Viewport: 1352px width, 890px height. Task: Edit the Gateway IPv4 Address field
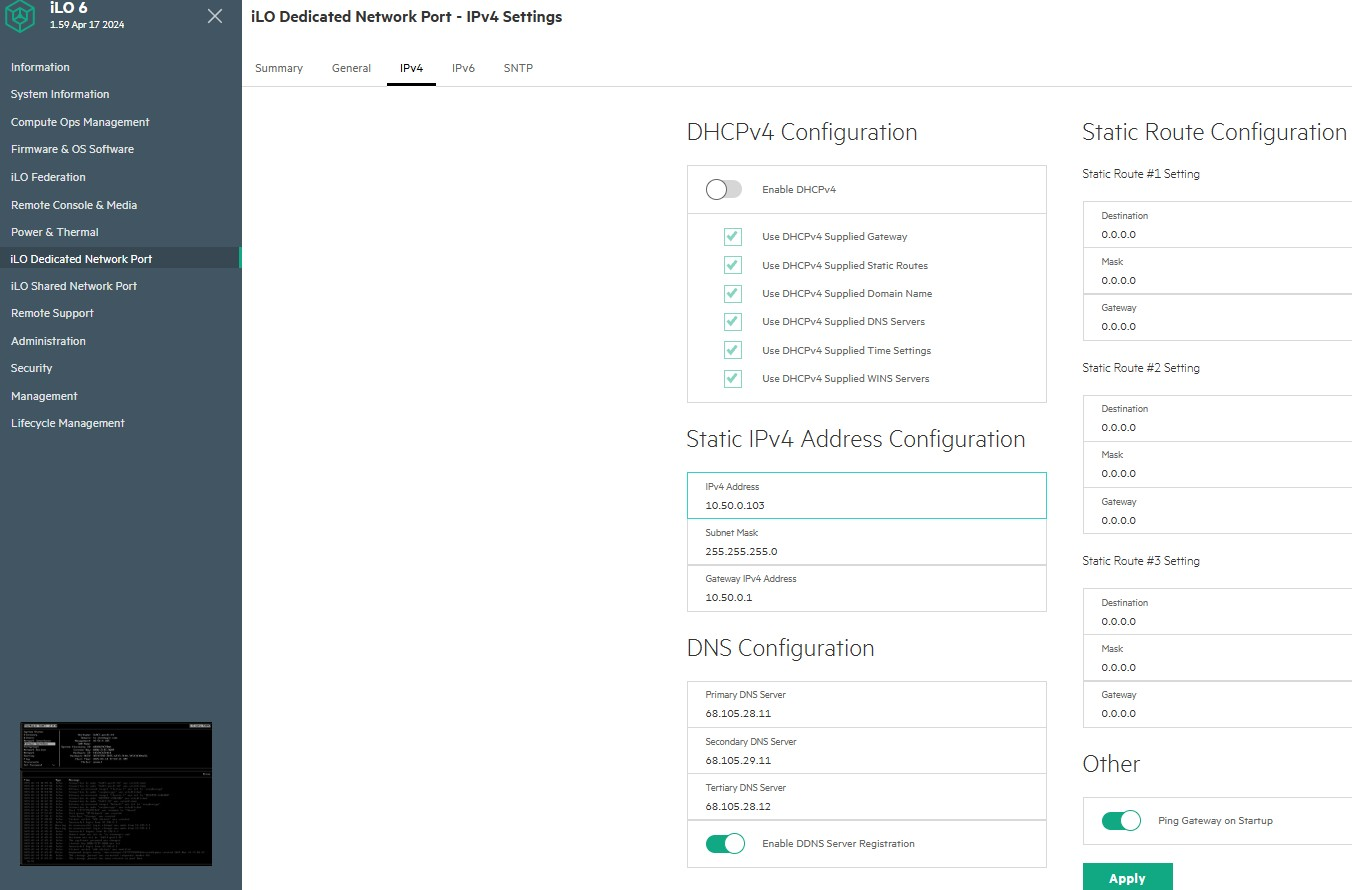[867, 588]
